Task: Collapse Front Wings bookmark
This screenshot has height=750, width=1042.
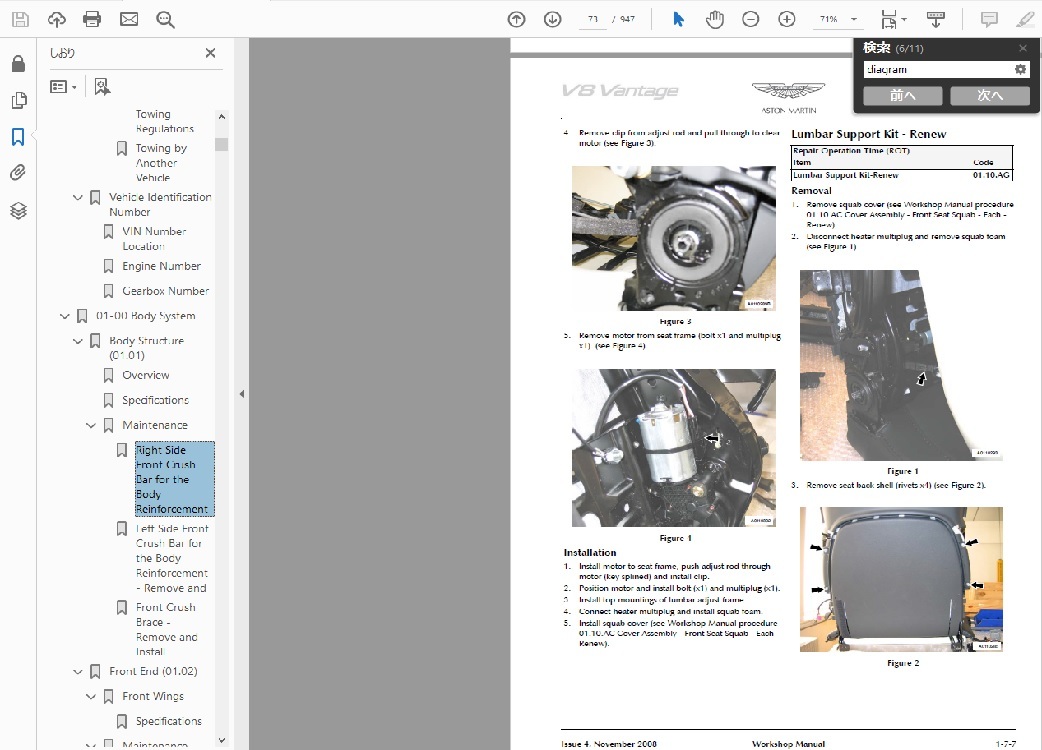Action: [90, 696]
